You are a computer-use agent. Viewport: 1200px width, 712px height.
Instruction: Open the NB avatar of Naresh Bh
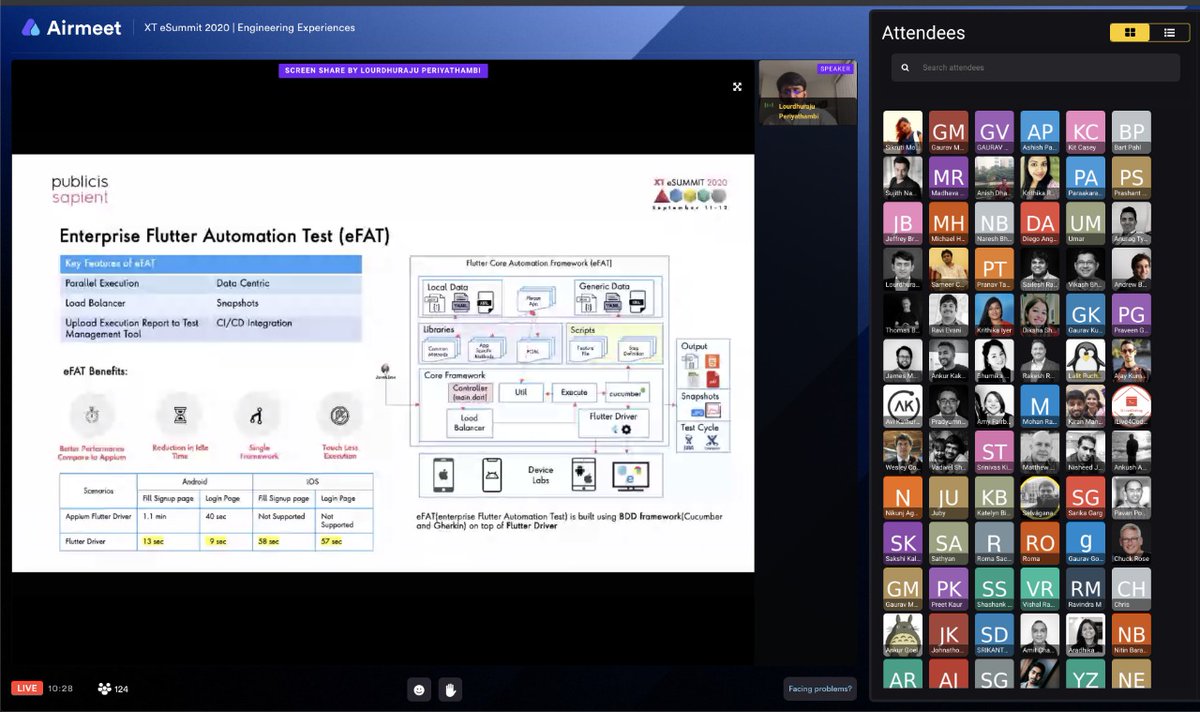[x=994, y=223]
